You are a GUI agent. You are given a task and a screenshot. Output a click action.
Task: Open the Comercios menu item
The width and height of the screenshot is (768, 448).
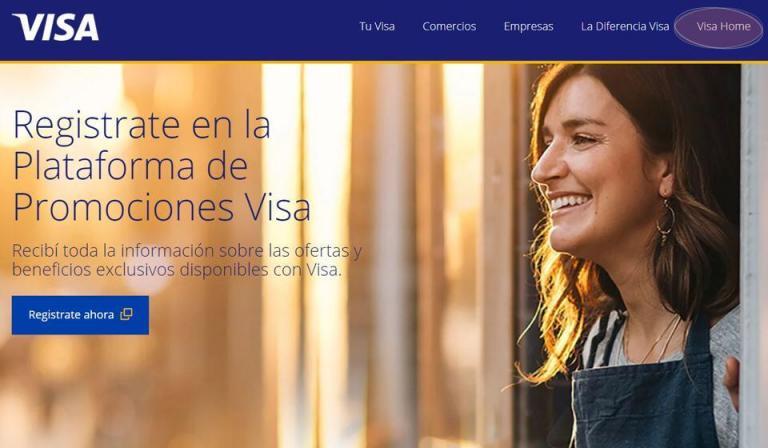[x=449, y=26]
